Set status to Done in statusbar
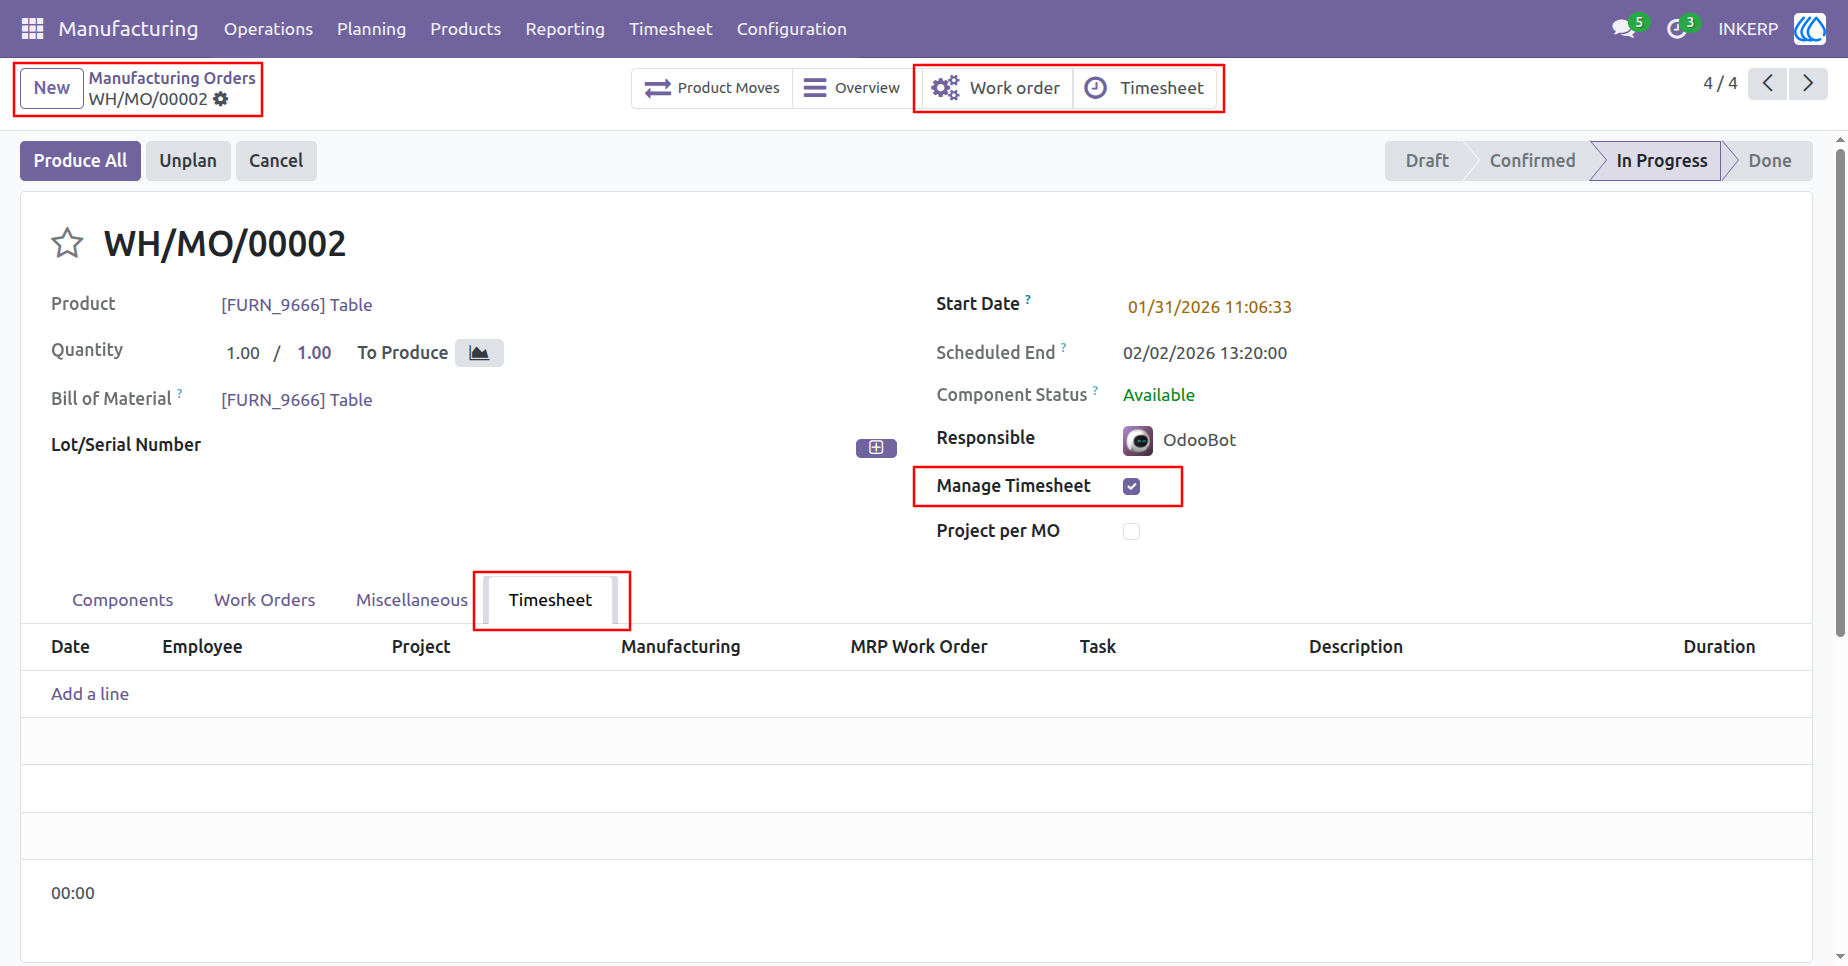Screen dimensions: 1848x966 1769,161
